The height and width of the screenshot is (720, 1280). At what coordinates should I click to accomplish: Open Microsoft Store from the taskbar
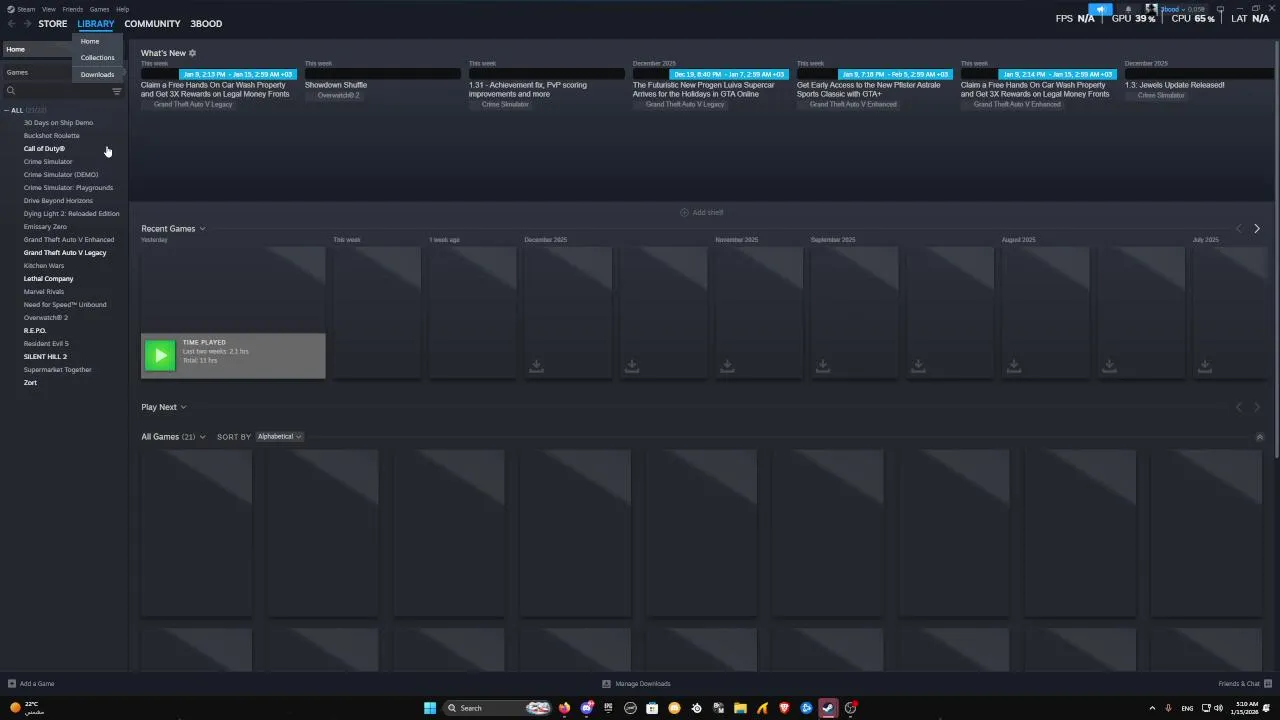(652, 708)
